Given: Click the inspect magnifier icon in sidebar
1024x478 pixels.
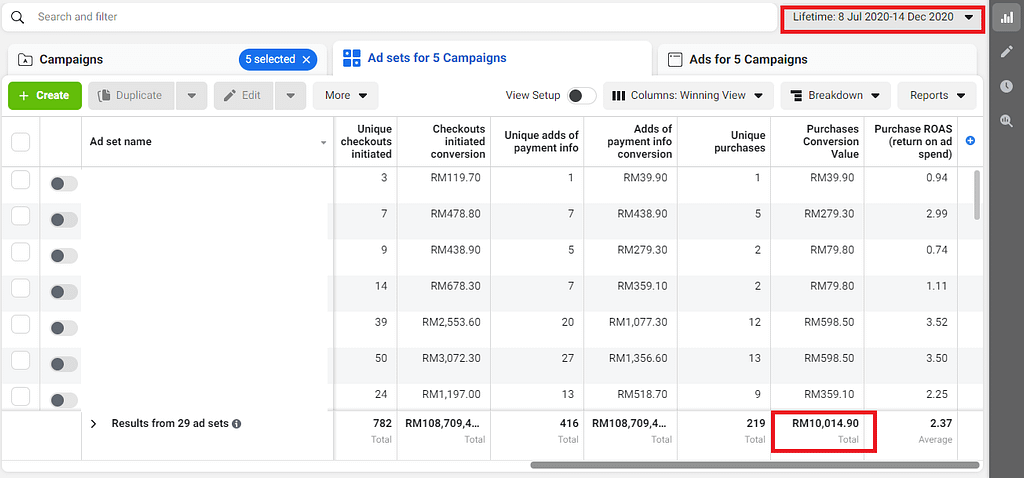Looking at the screenshot, I should pos(1006,121).
